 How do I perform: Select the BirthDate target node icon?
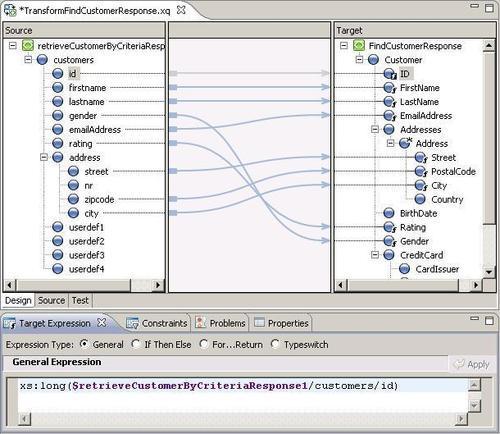(389, 213)
